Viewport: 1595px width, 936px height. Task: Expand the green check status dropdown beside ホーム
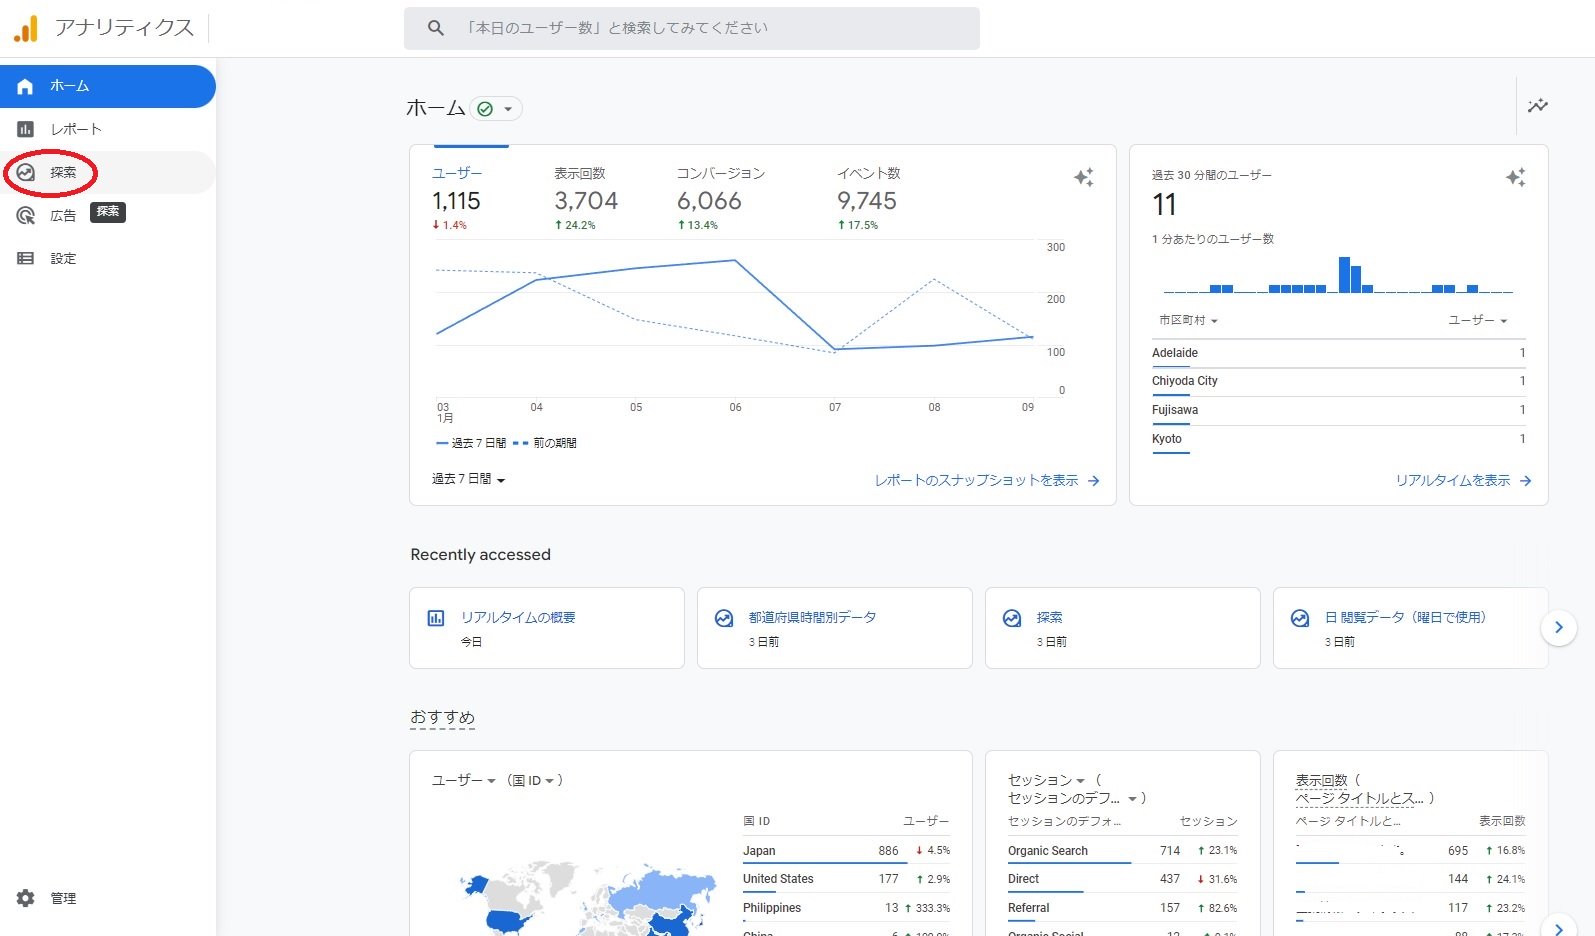pyautogui.click(x=496, y=109)
